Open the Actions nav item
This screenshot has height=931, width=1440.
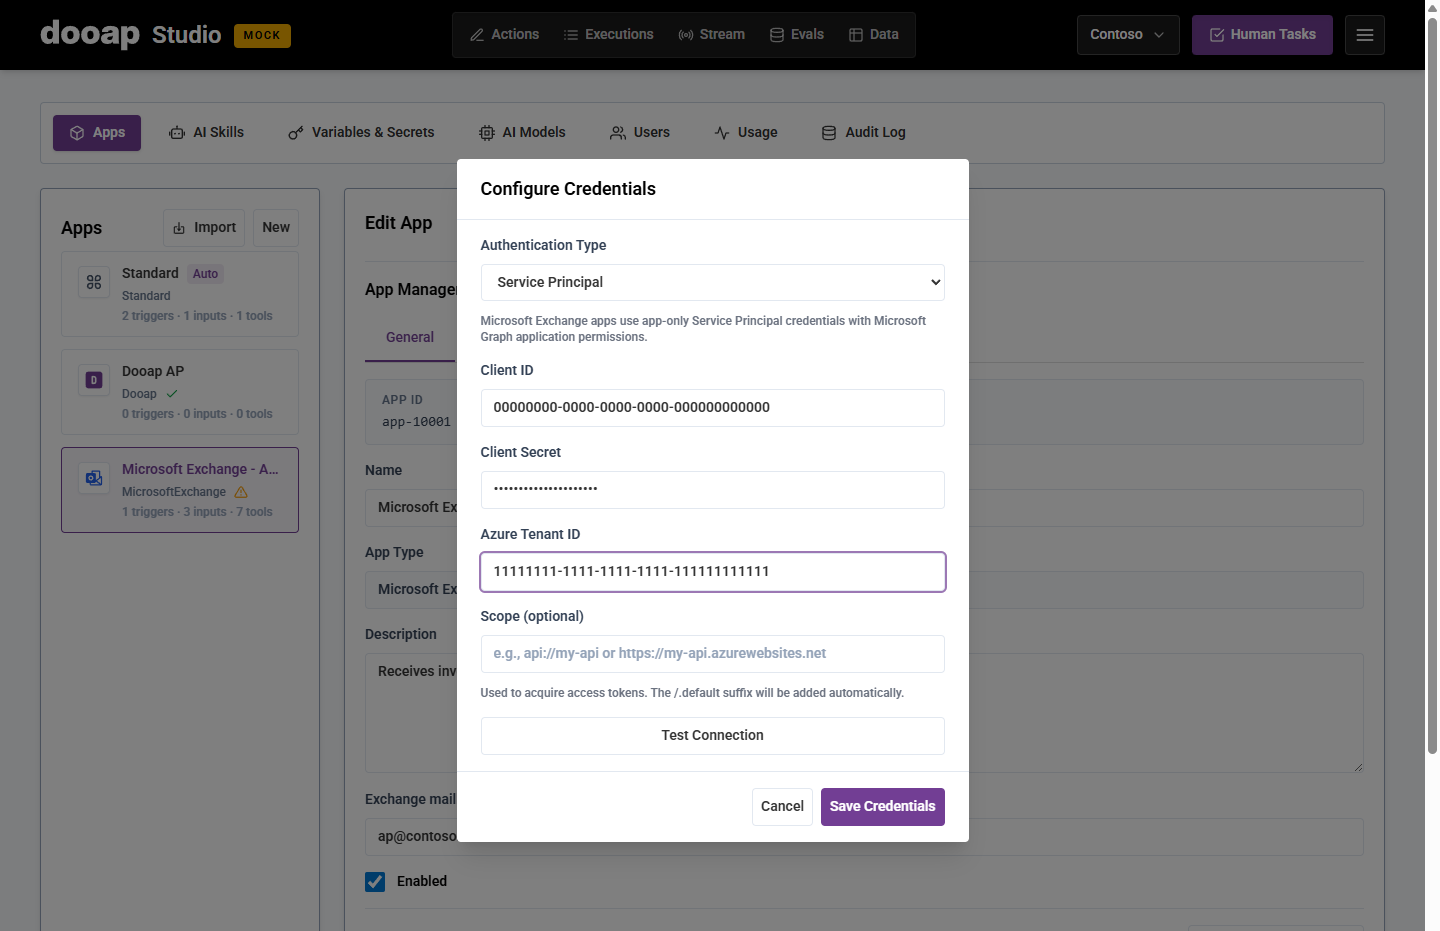click(x=505, y=35)
